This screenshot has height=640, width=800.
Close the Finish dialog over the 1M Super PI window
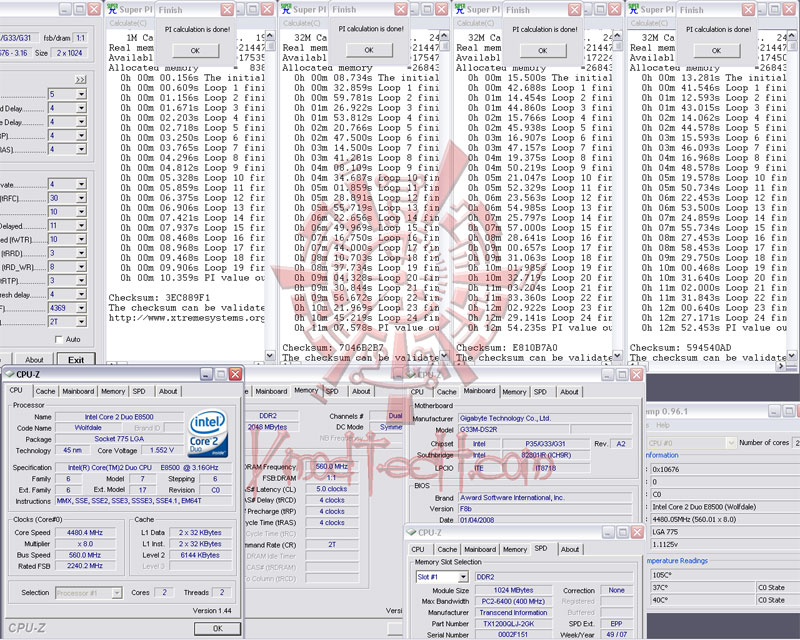227,10
